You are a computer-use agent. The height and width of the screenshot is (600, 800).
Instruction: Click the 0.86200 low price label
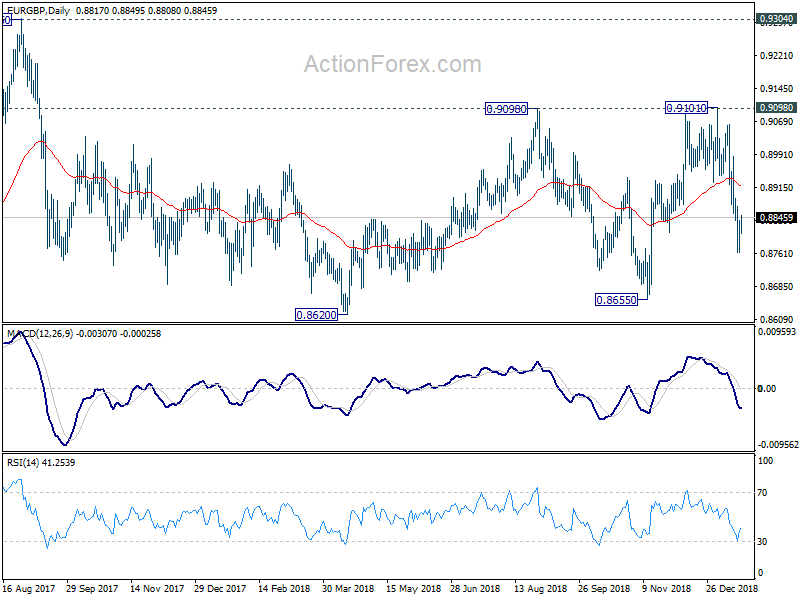[316, 315]
